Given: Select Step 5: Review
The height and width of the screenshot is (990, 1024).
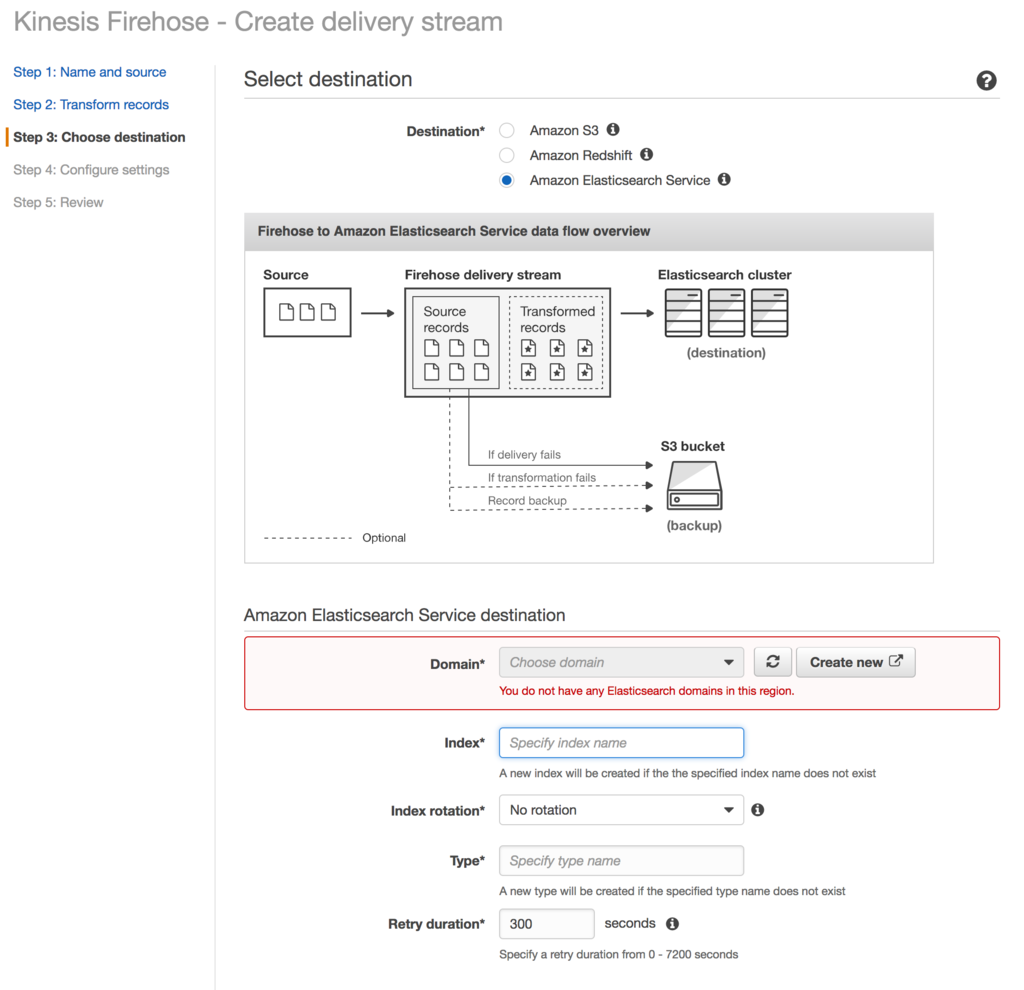Looking at the screenshot, I should pos(58,202).
